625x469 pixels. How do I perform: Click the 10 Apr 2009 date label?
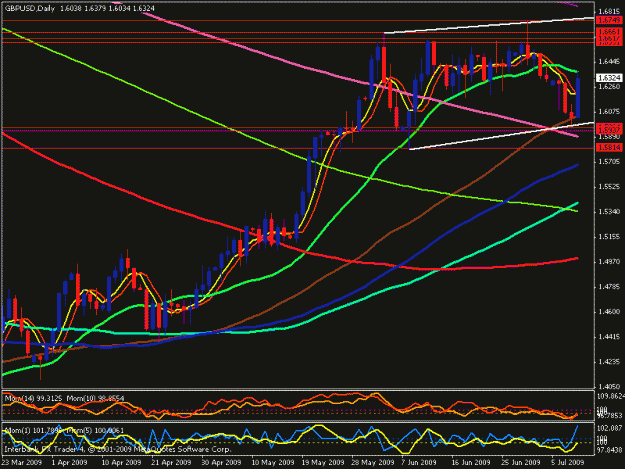121,462
